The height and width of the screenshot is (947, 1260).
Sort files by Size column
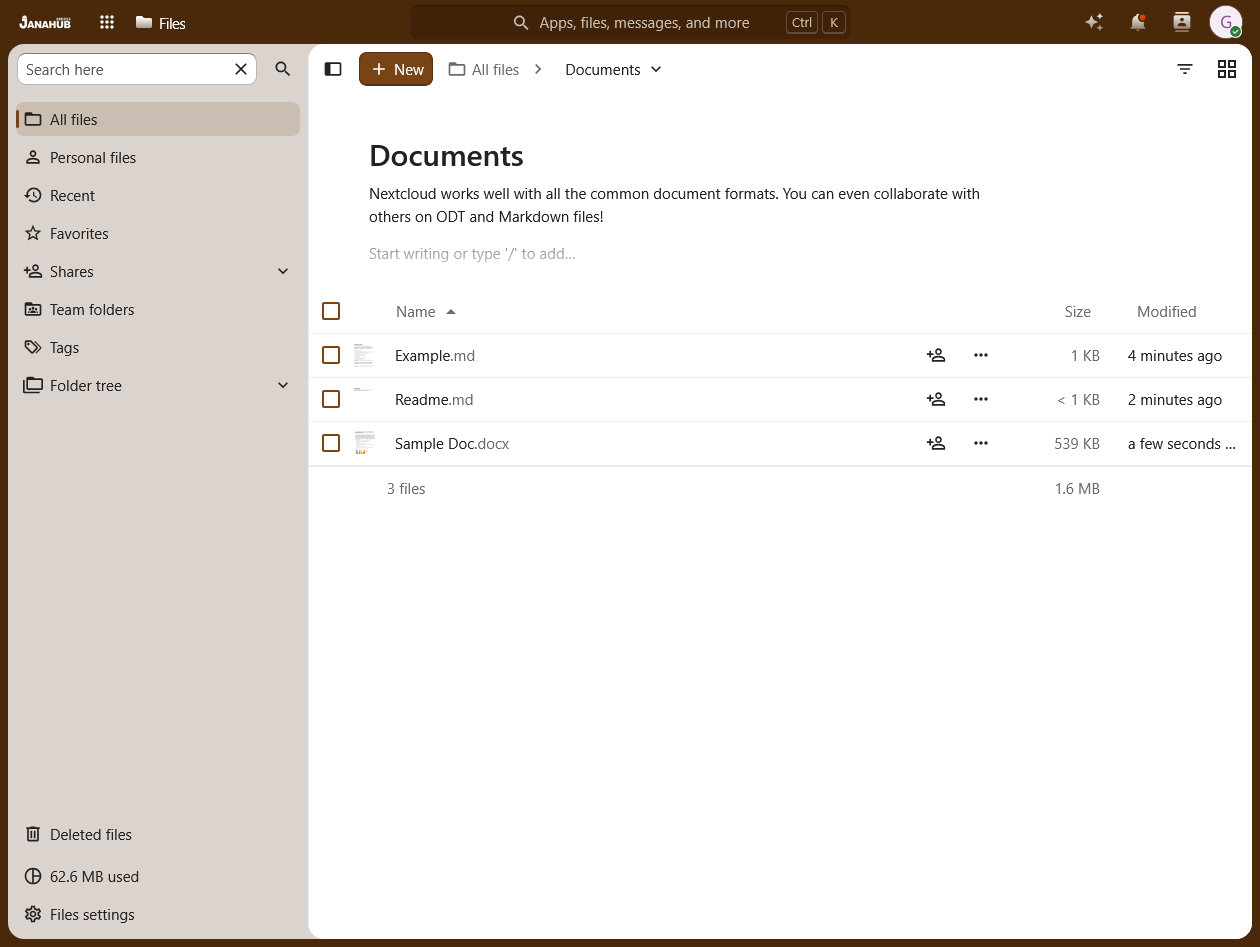pyautogui.click(x=1077, y=311)
